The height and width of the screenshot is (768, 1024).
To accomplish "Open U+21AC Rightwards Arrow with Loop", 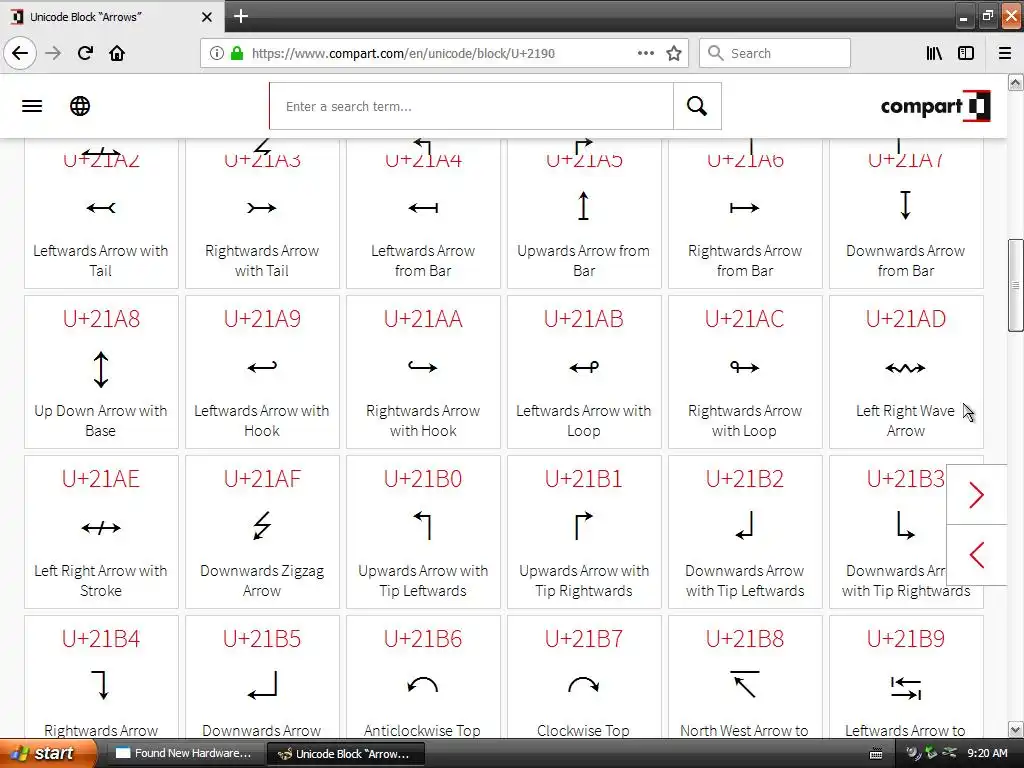I will (x=745, y=372).
